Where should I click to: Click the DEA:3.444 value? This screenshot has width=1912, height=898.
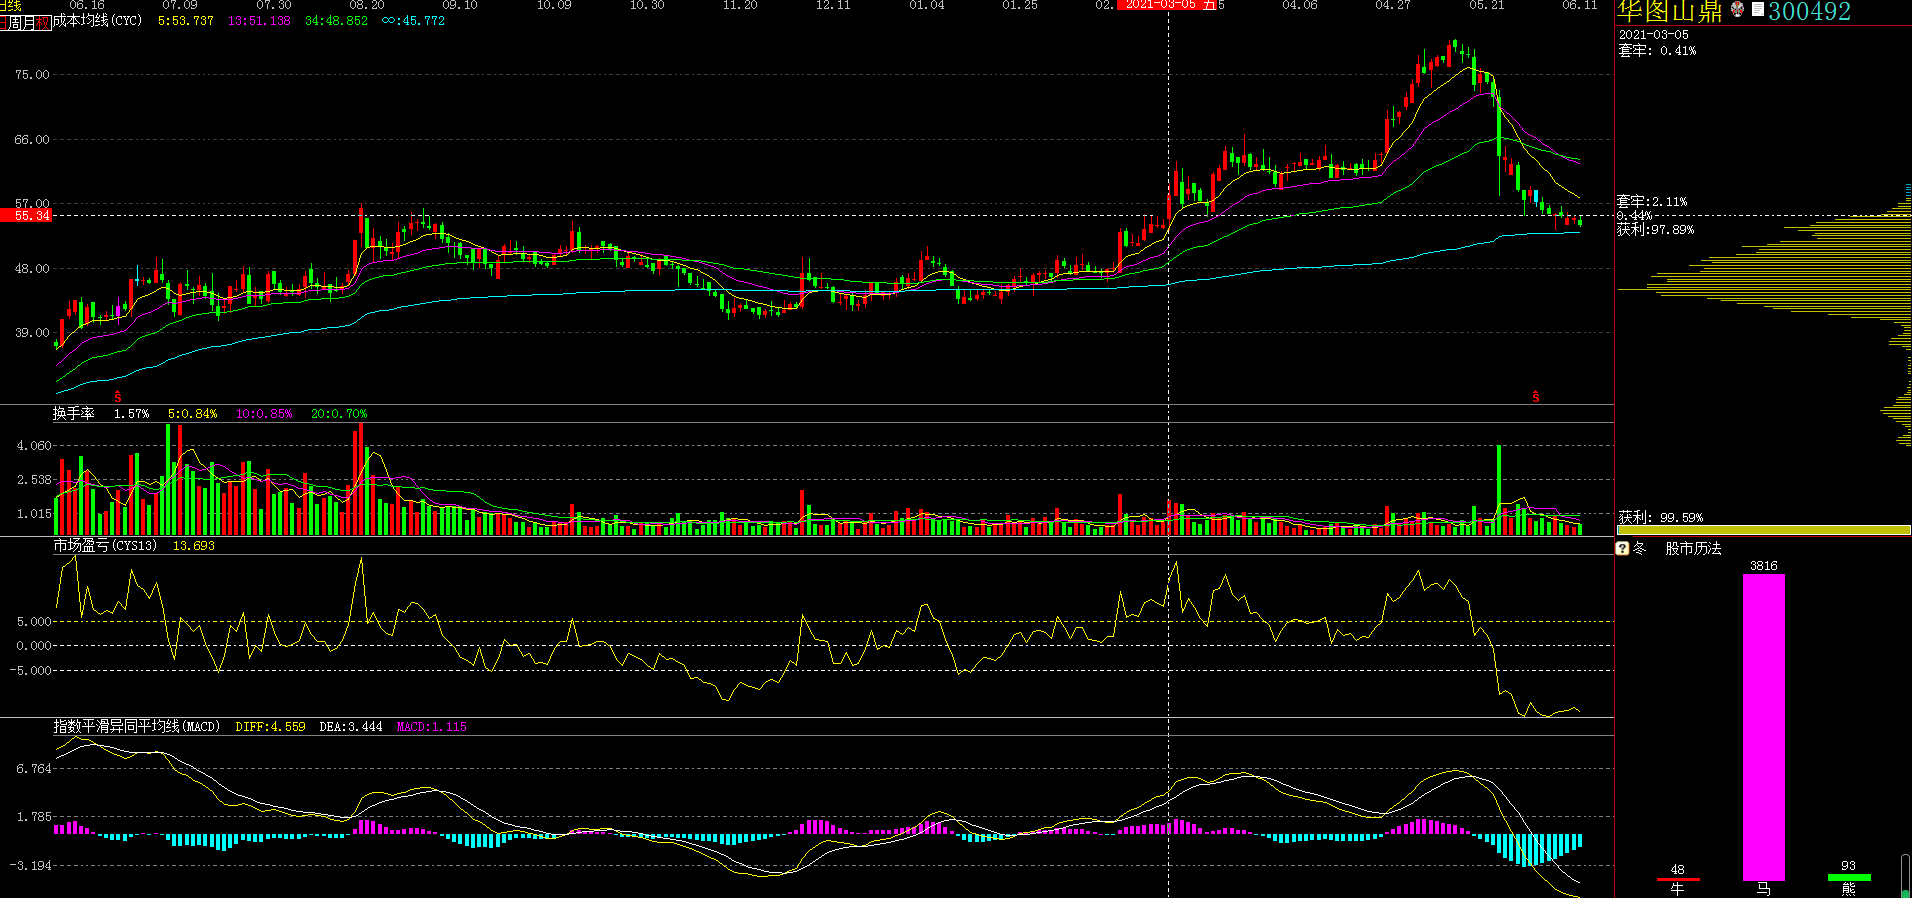coord(351,726)
